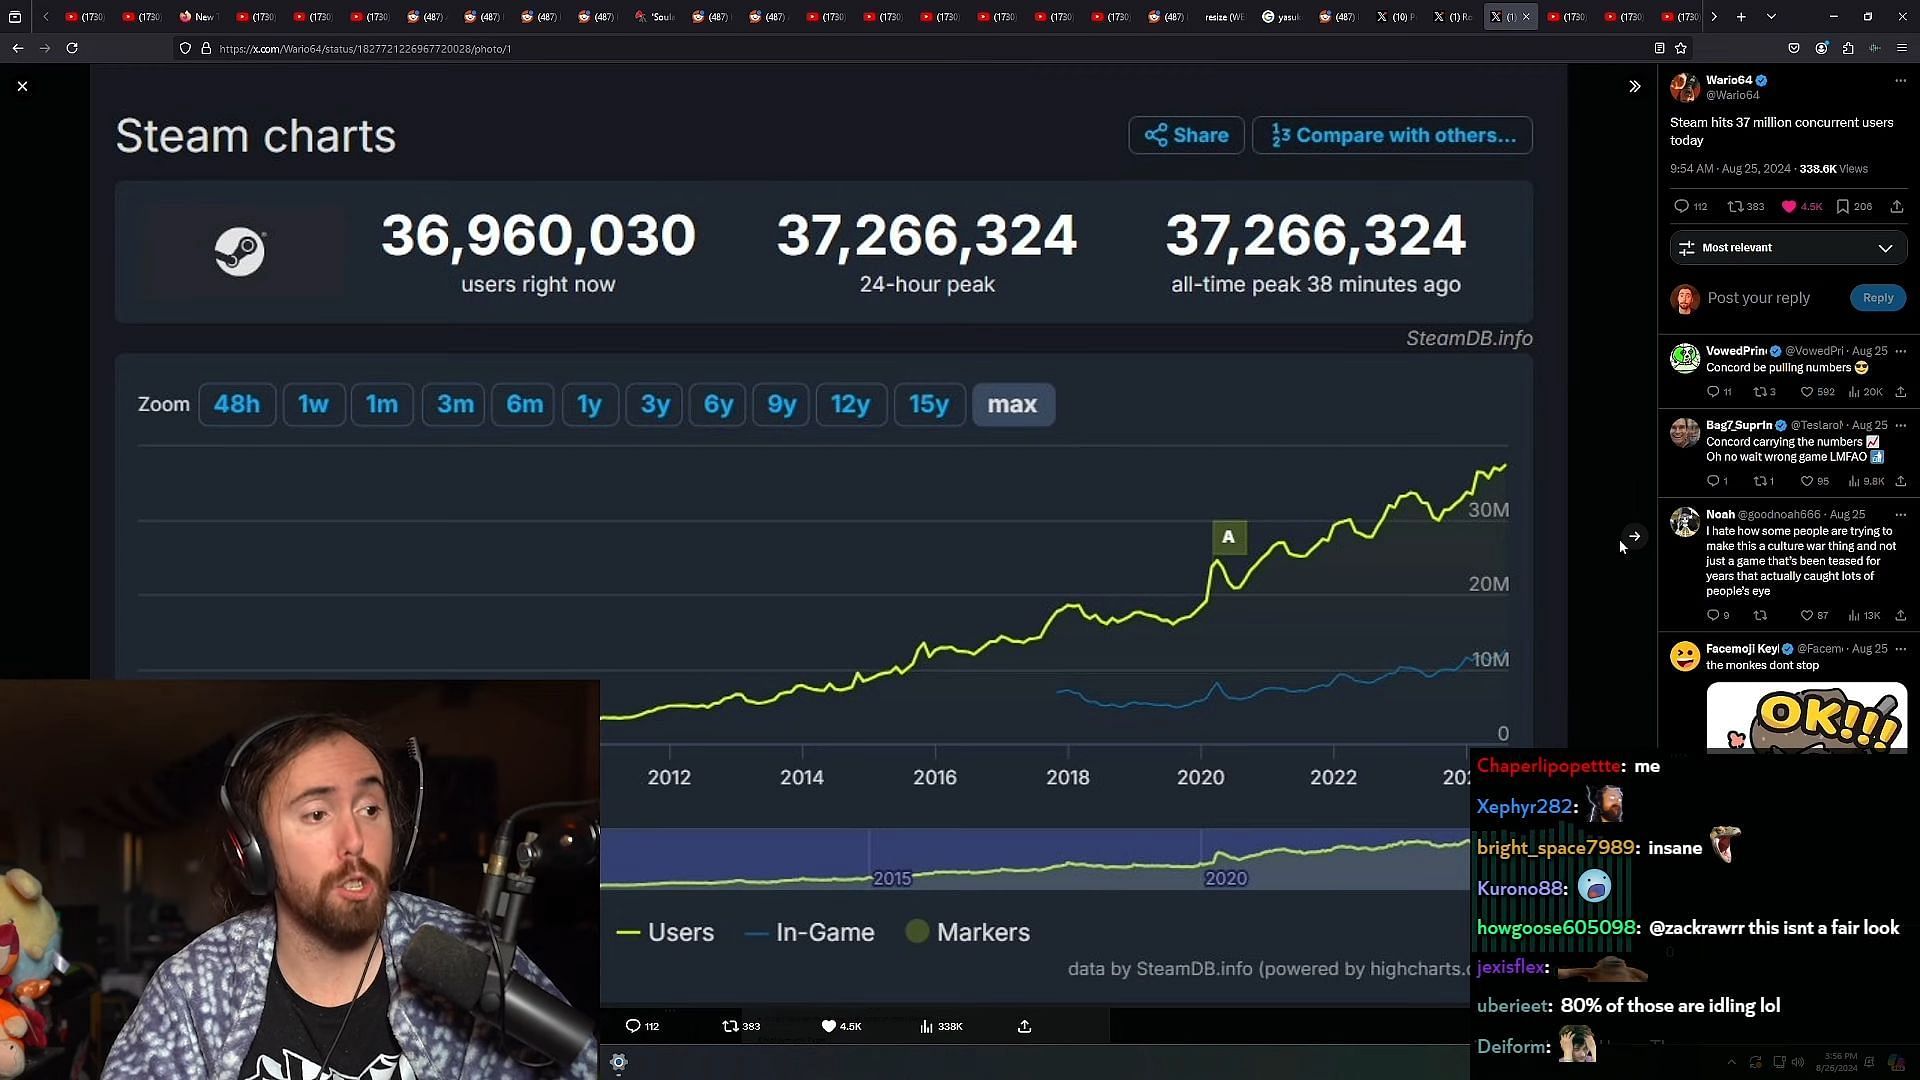This screenshot has height=1080, width=1920.
Task: Close the photo viewer with the X icon
Action: pos(22,87)
